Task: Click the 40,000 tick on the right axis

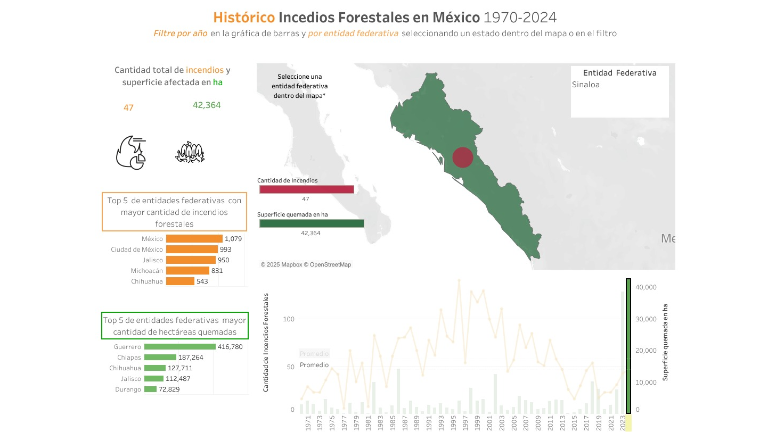Action: point(646,287)
